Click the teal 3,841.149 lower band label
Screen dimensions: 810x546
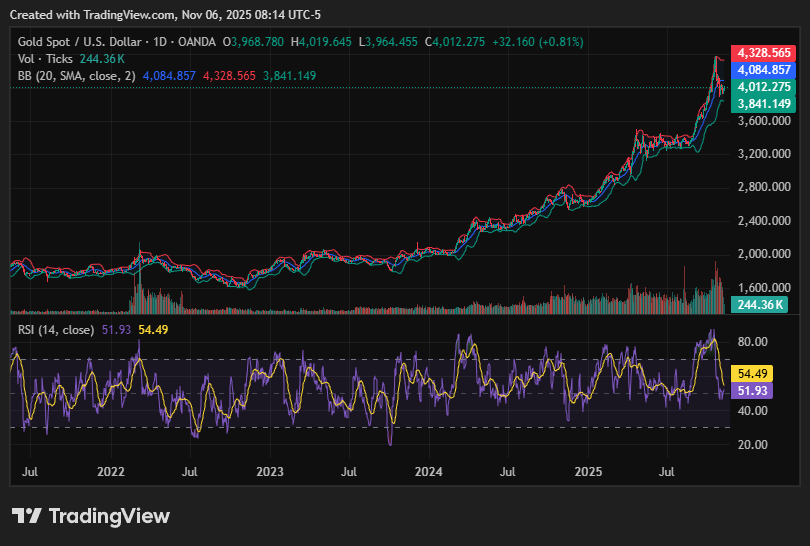764,104
